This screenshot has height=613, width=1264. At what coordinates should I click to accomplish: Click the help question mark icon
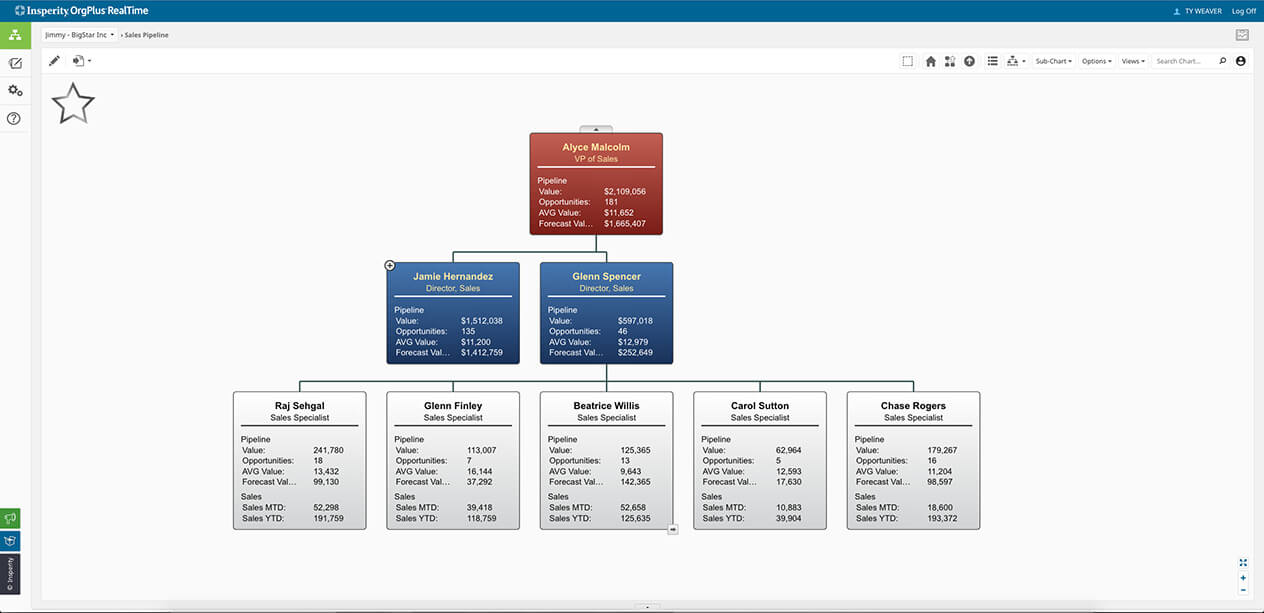pyautogui.click(x=14, y=118)
